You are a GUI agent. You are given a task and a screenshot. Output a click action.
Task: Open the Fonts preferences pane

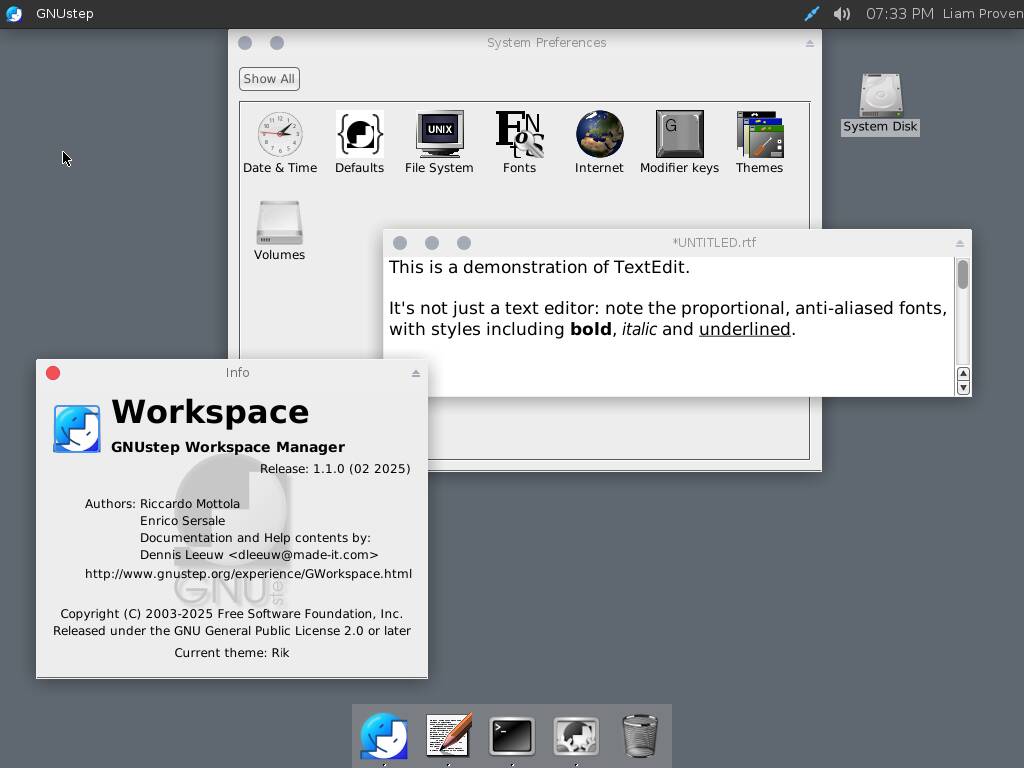click(519, 135)
